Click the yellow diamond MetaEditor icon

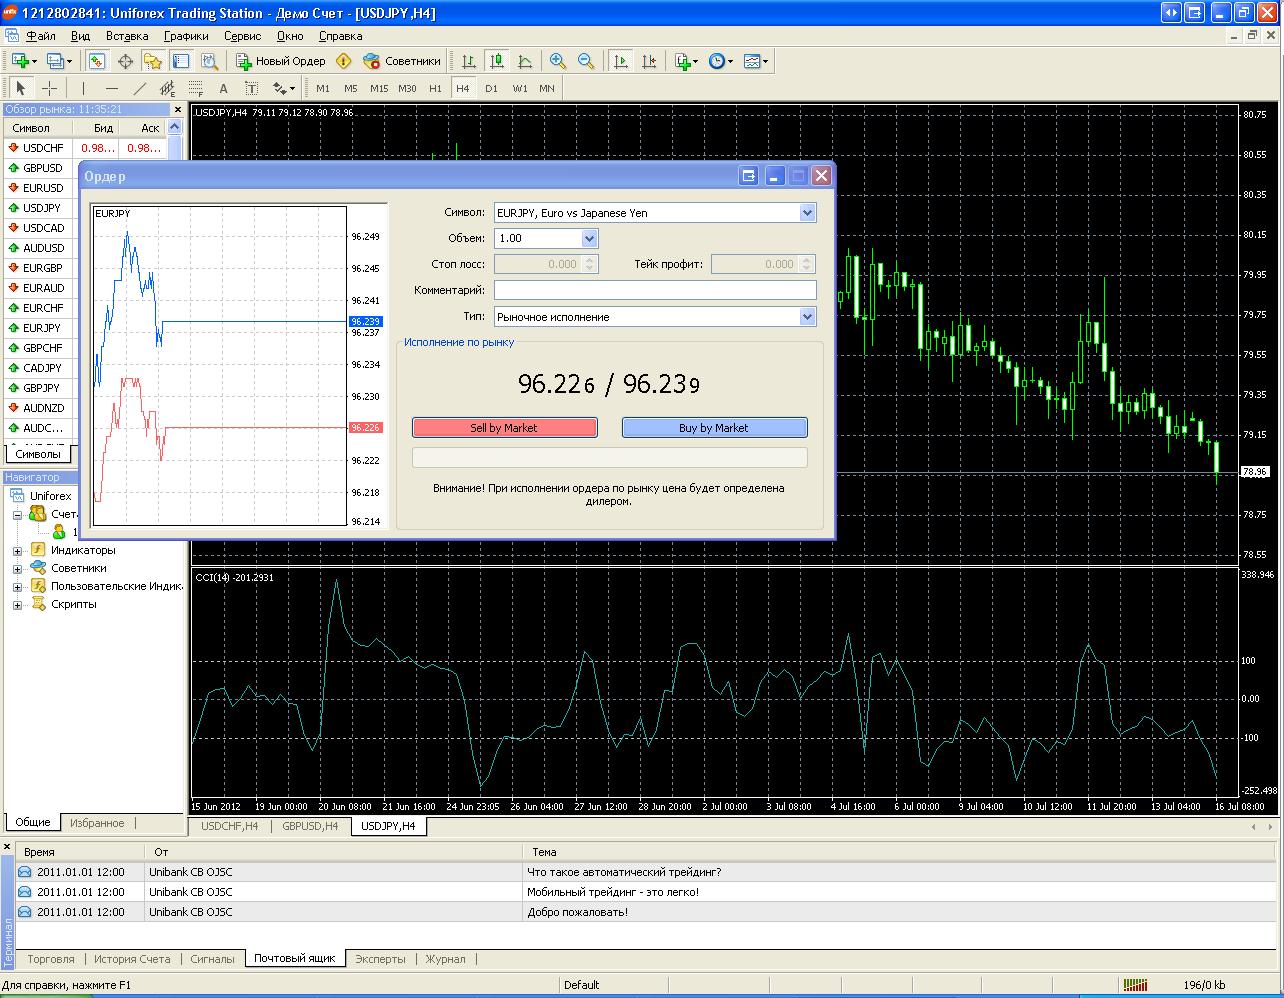click(x=344, y=61)
